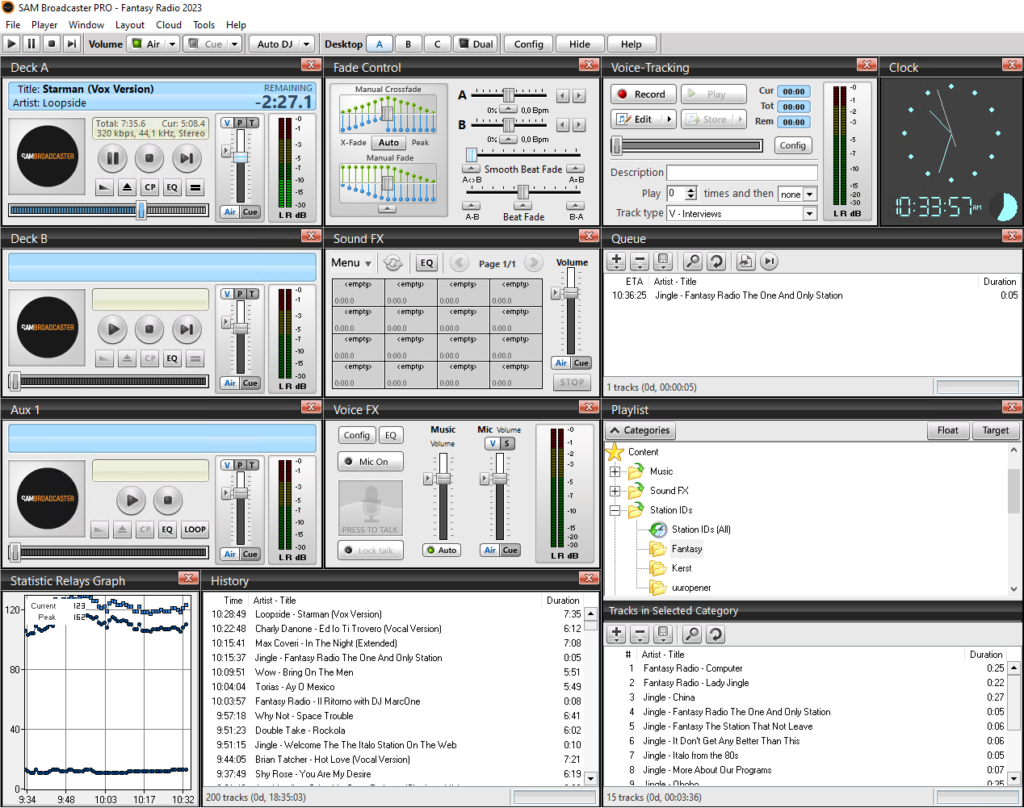
Task: Select the Fantasy folder under Station IDs
Action: pyautogui.click(x=686, y=549)
